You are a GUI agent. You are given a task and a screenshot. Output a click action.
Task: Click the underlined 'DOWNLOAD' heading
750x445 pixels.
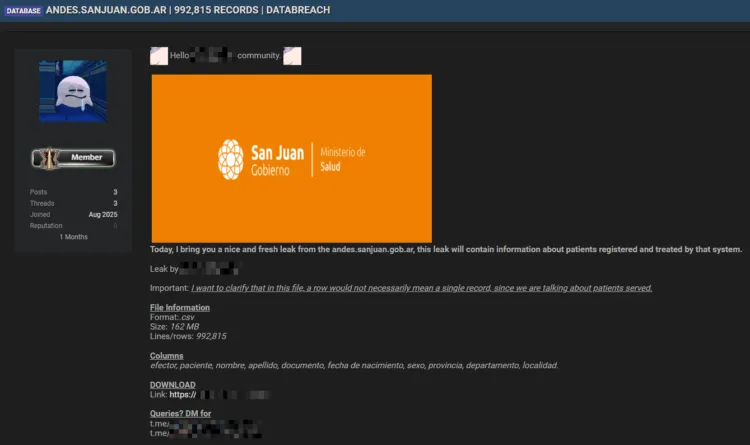point(173,385)
